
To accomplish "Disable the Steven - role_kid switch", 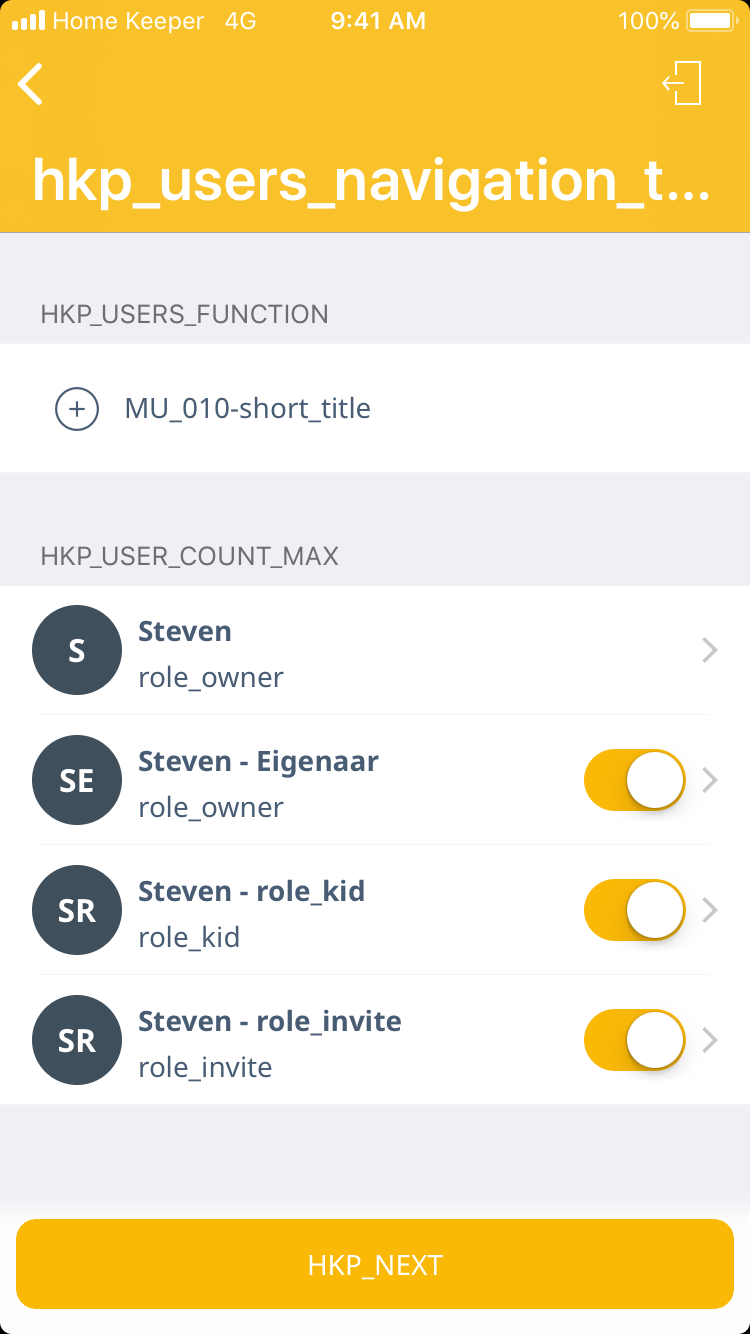I will pyautogui.click(x=634, y=910).
